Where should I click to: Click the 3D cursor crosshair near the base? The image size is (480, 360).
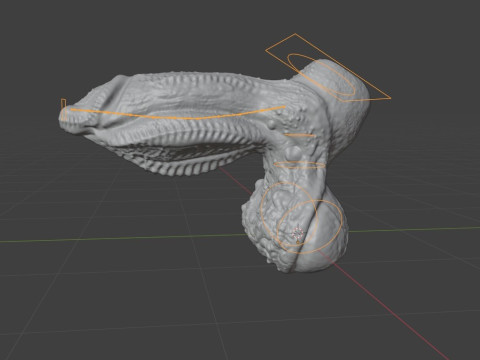click(x=298, y=233)
